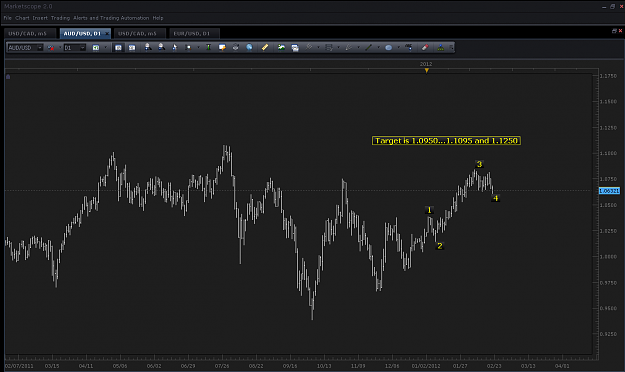This screenshot has height=372, width=625.
Task: Toggle the second chart mode button
Action: tap(132, 47)
